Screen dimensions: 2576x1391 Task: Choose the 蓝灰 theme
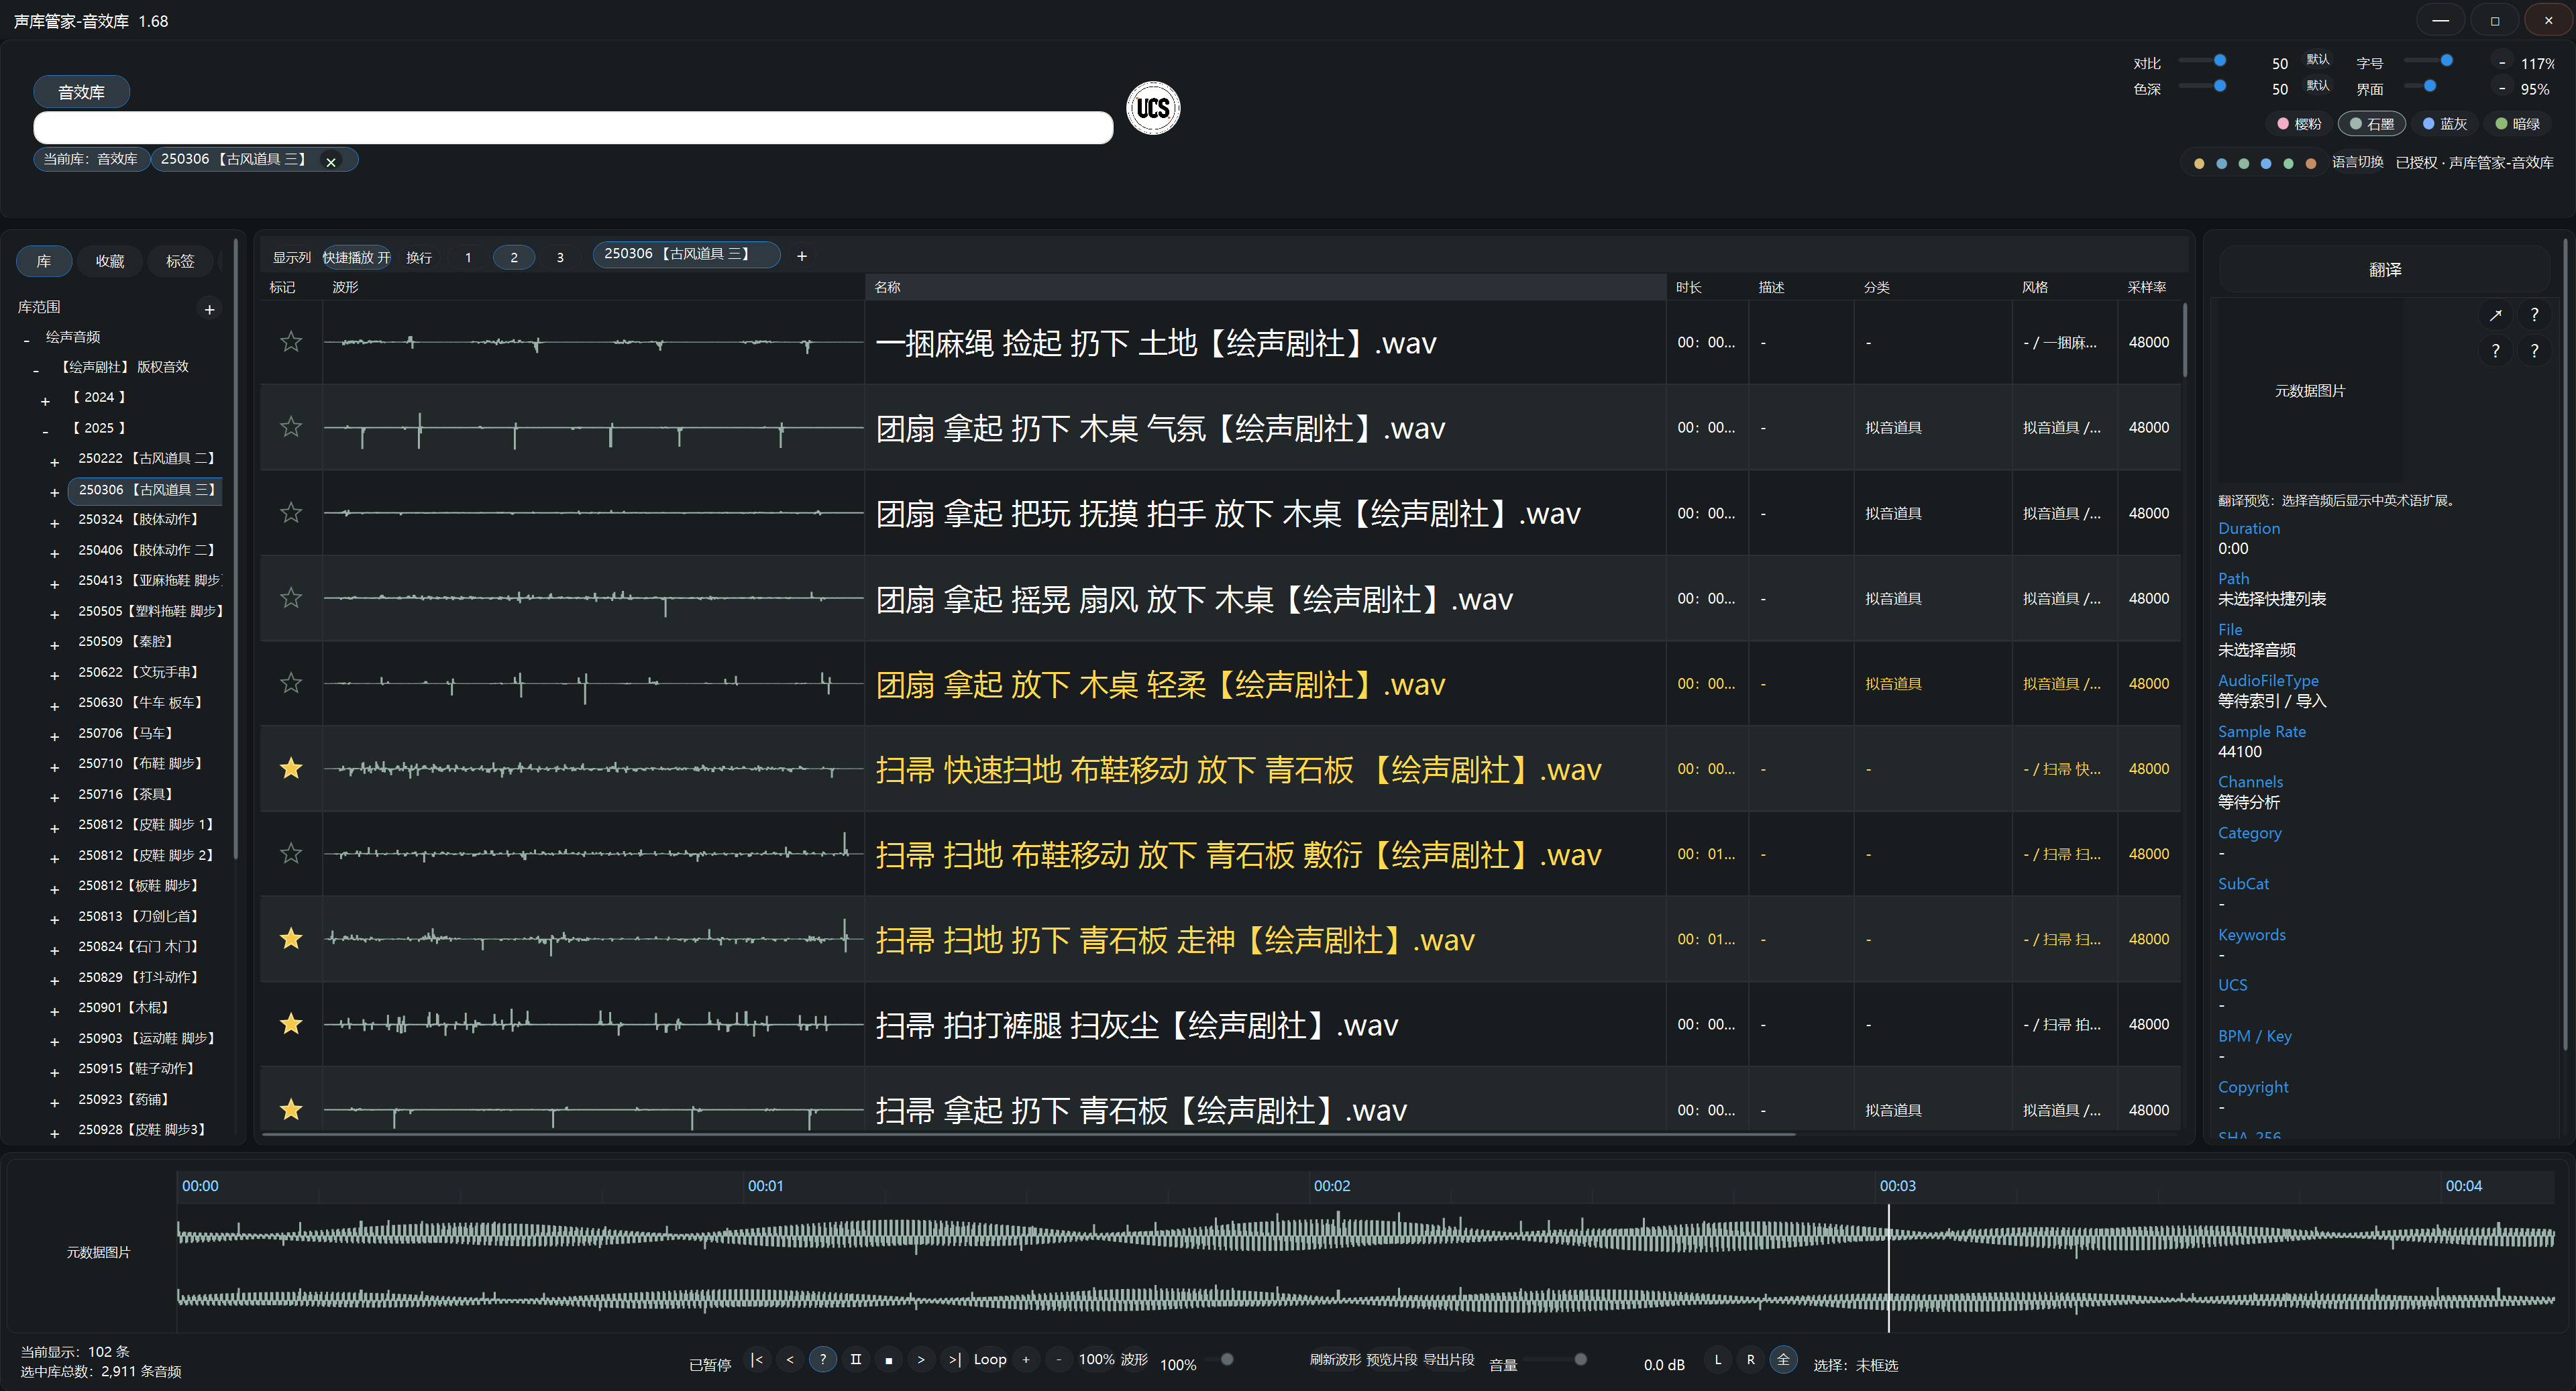point(2444,124)
